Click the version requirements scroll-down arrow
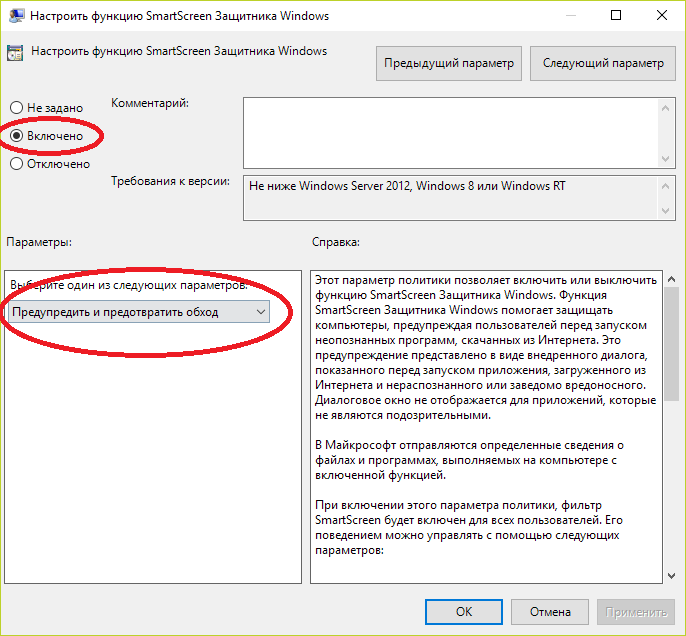 coord(665,211)
